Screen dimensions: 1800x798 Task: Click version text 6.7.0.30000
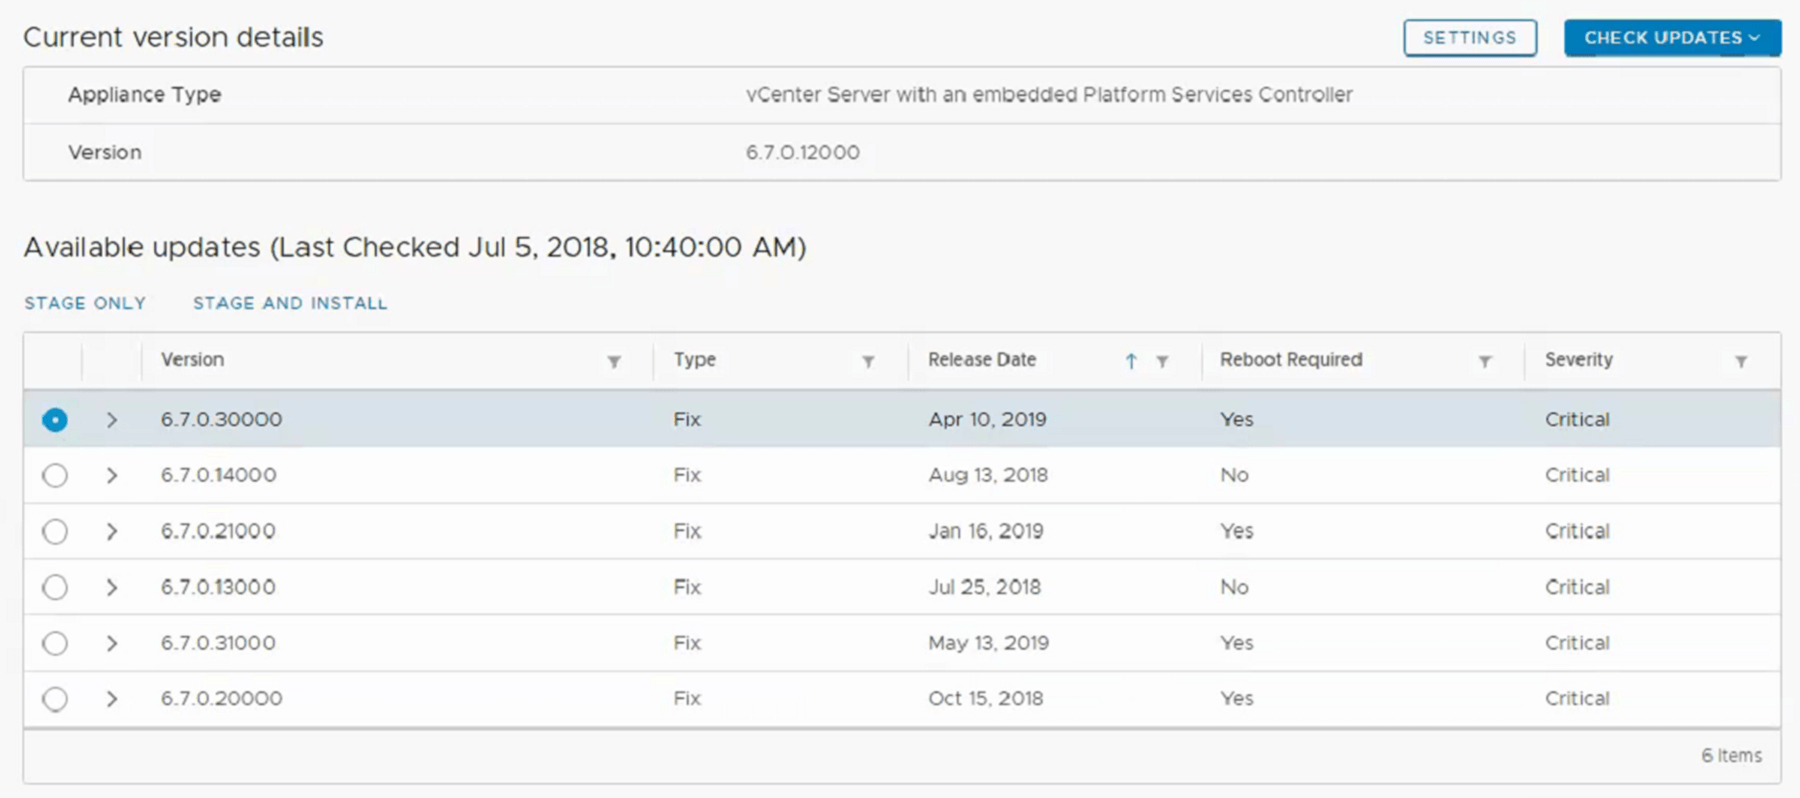(x=221, y=419)
